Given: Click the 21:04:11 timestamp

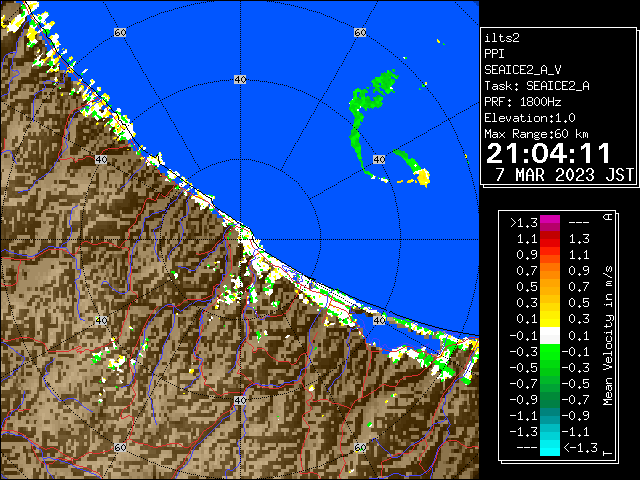Looking at the screenshot, I should [x=548, y=153].
